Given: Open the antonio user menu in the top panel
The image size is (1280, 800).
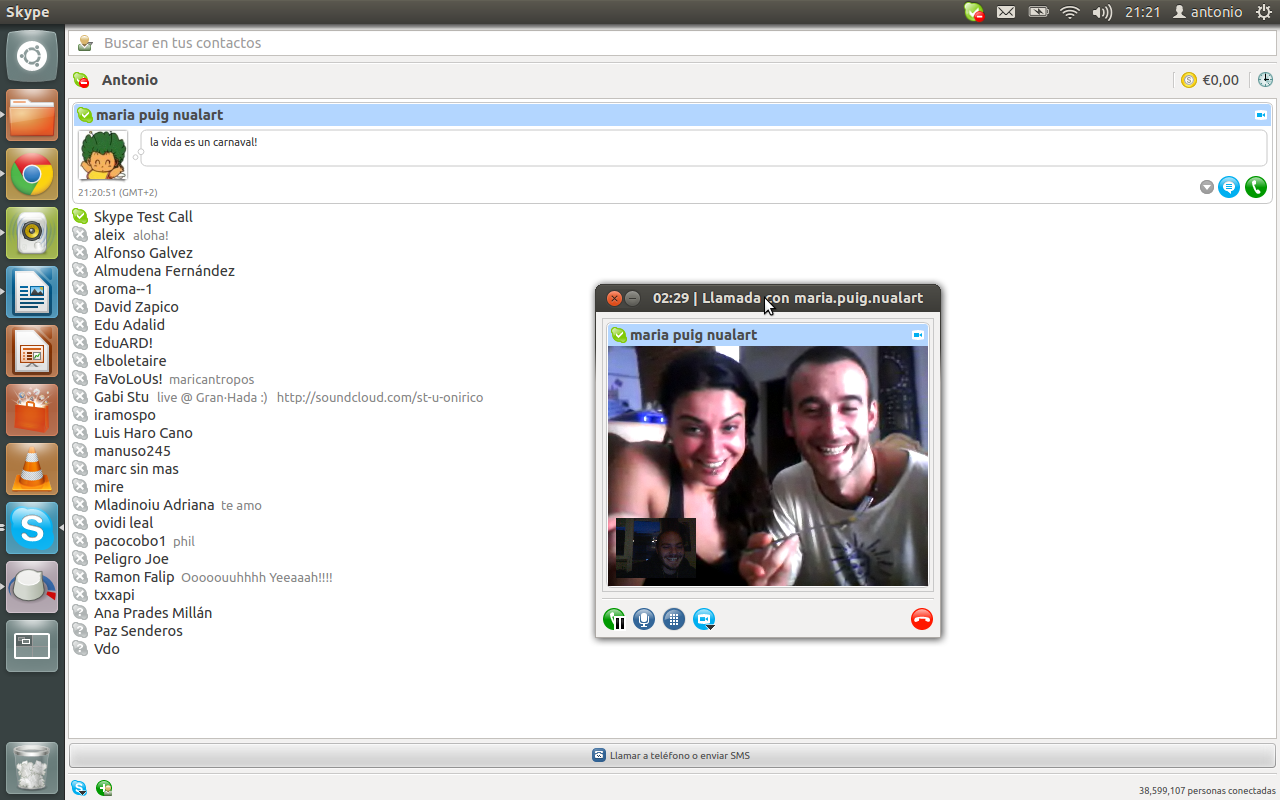Looking at the screenshot, I should [x=1207, y=12].
